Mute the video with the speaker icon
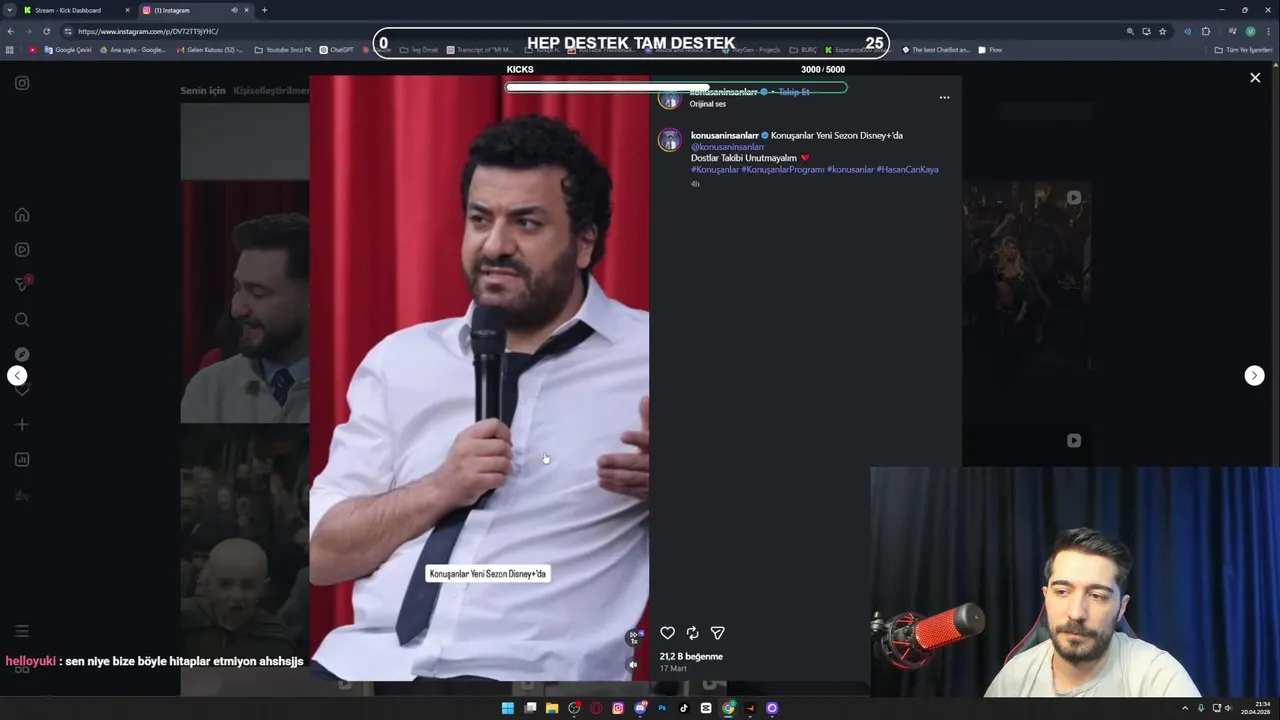Screen dimensions: 1280x720 click(633, 665)
